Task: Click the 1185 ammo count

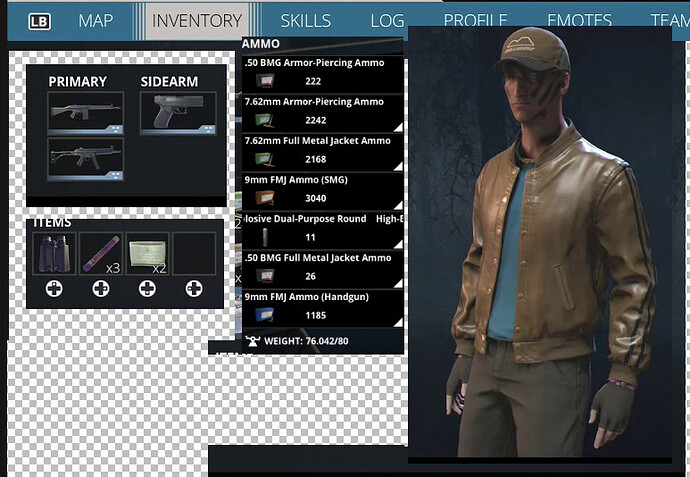Action: (x=316, y=315)
